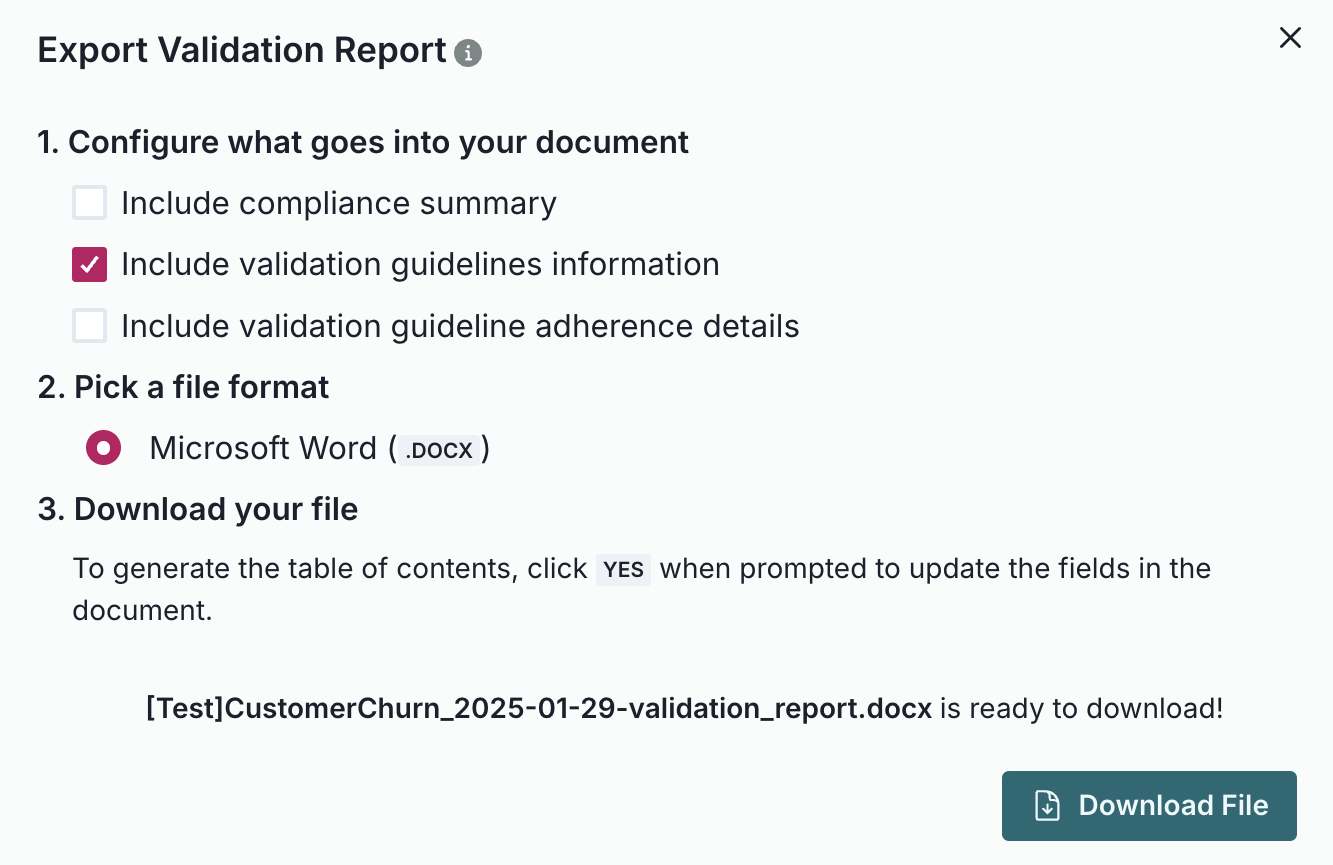The image size is (1333, 865).
Task: Click the 'Include validation guidelines information' label
Action: coord(420,265)
